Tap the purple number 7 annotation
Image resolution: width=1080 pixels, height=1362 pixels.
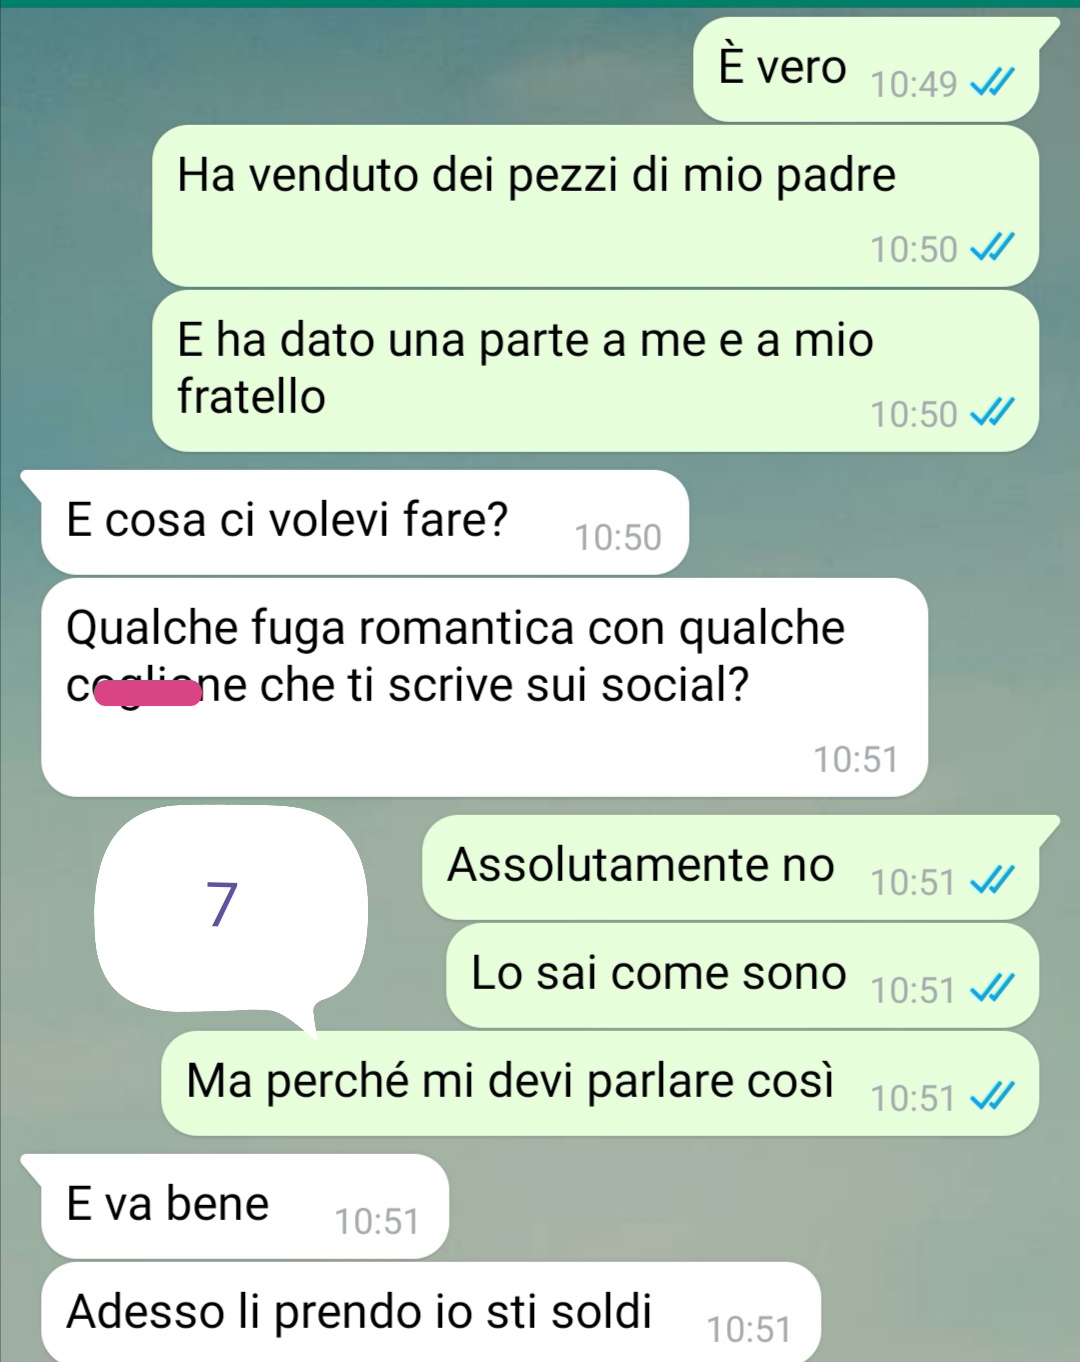tap(222, 904)
